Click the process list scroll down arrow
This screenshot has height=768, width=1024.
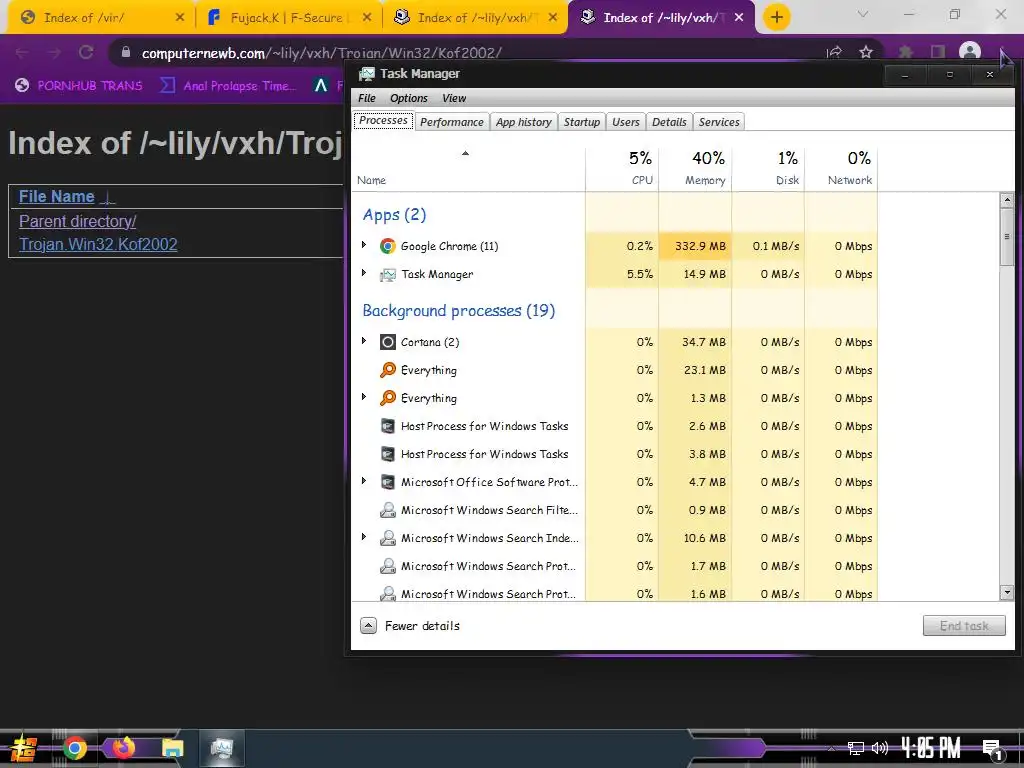(x=1006, y=593)
